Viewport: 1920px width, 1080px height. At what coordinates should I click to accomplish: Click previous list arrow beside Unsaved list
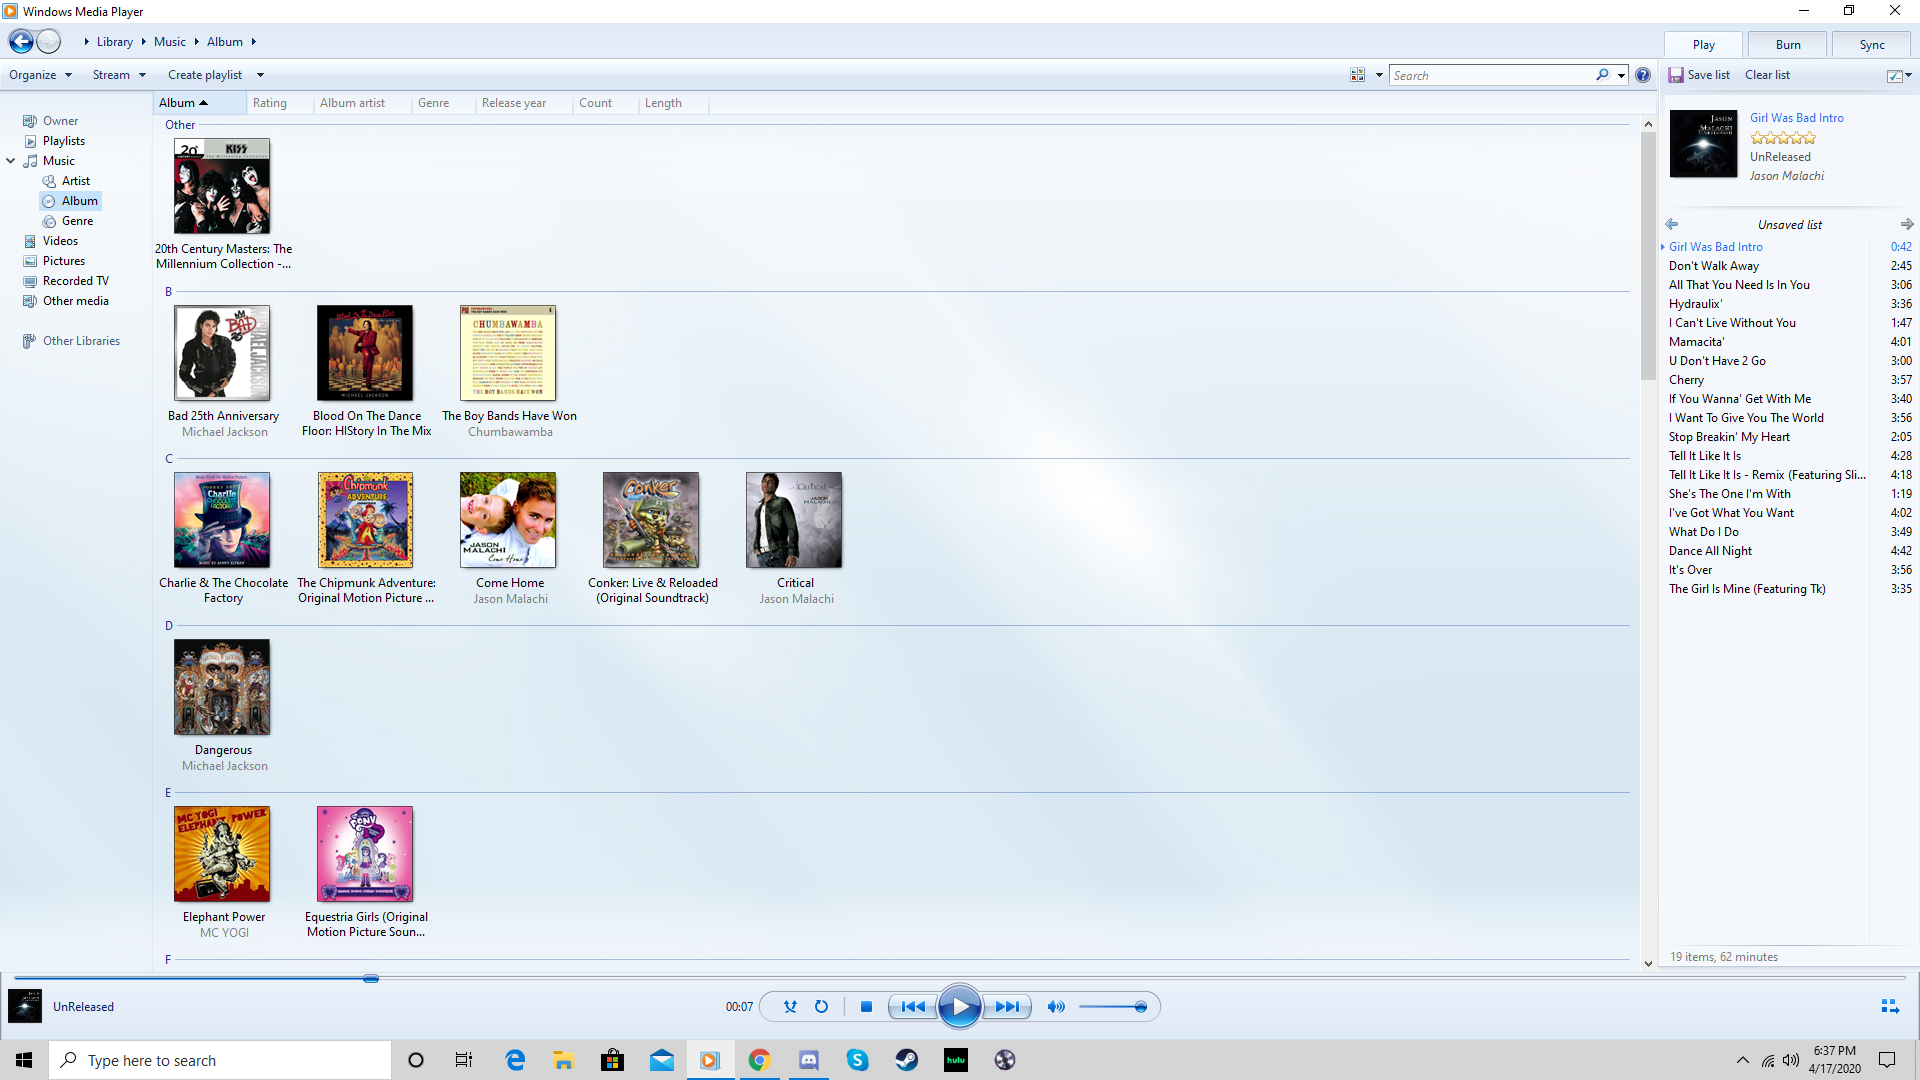(x=1672, y=224)
